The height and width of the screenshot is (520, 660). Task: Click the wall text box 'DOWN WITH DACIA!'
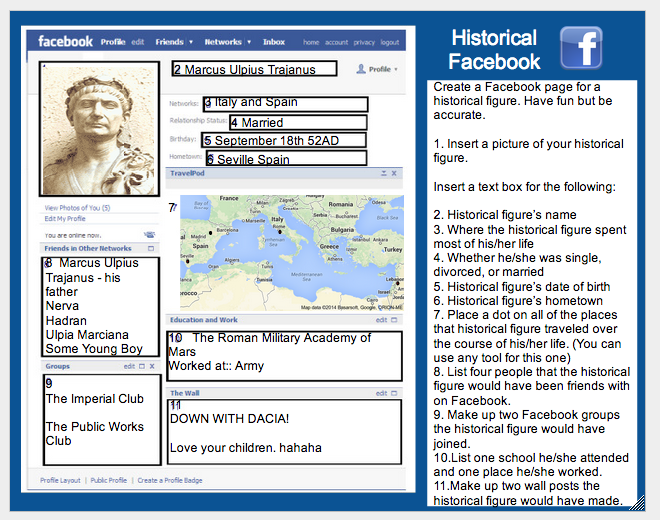point(285,432)
